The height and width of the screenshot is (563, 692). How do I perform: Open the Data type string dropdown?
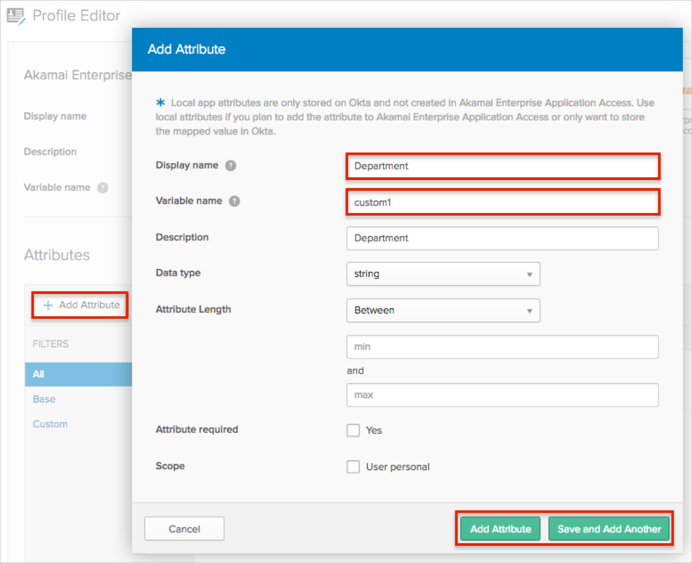tap(442, 274)
